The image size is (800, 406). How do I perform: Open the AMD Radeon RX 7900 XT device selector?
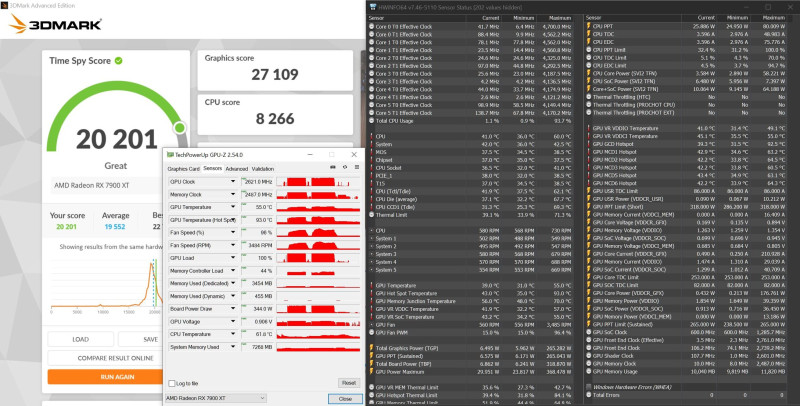point(216,398)
